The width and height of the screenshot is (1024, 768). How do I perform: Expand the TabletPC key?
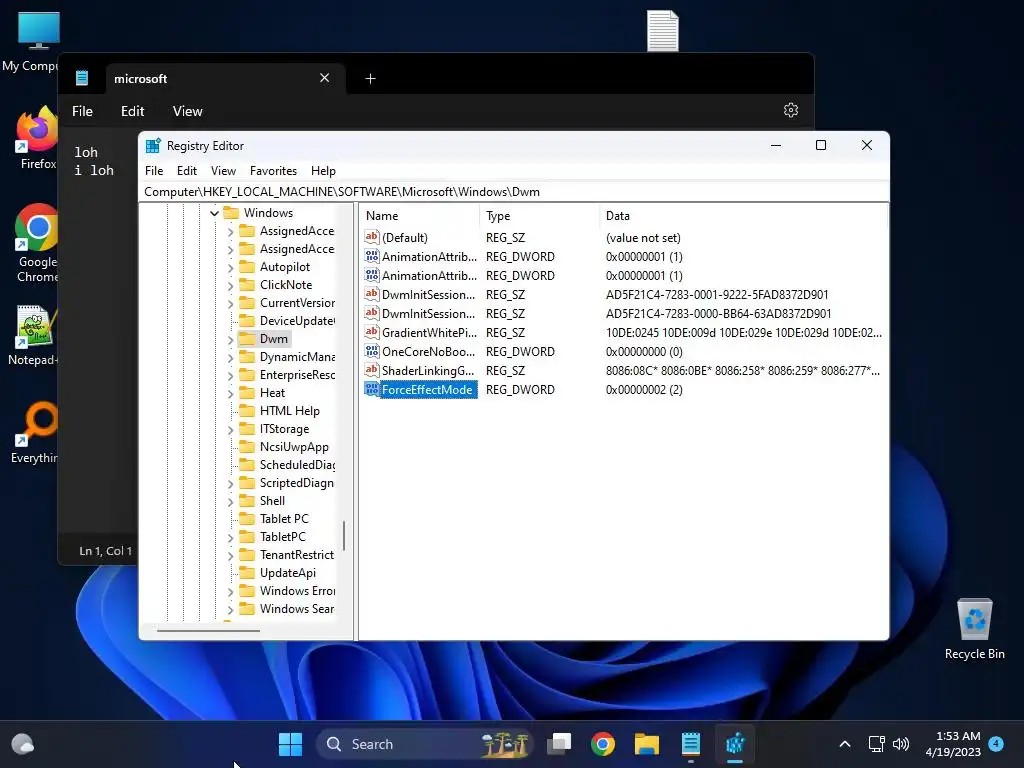231,537
